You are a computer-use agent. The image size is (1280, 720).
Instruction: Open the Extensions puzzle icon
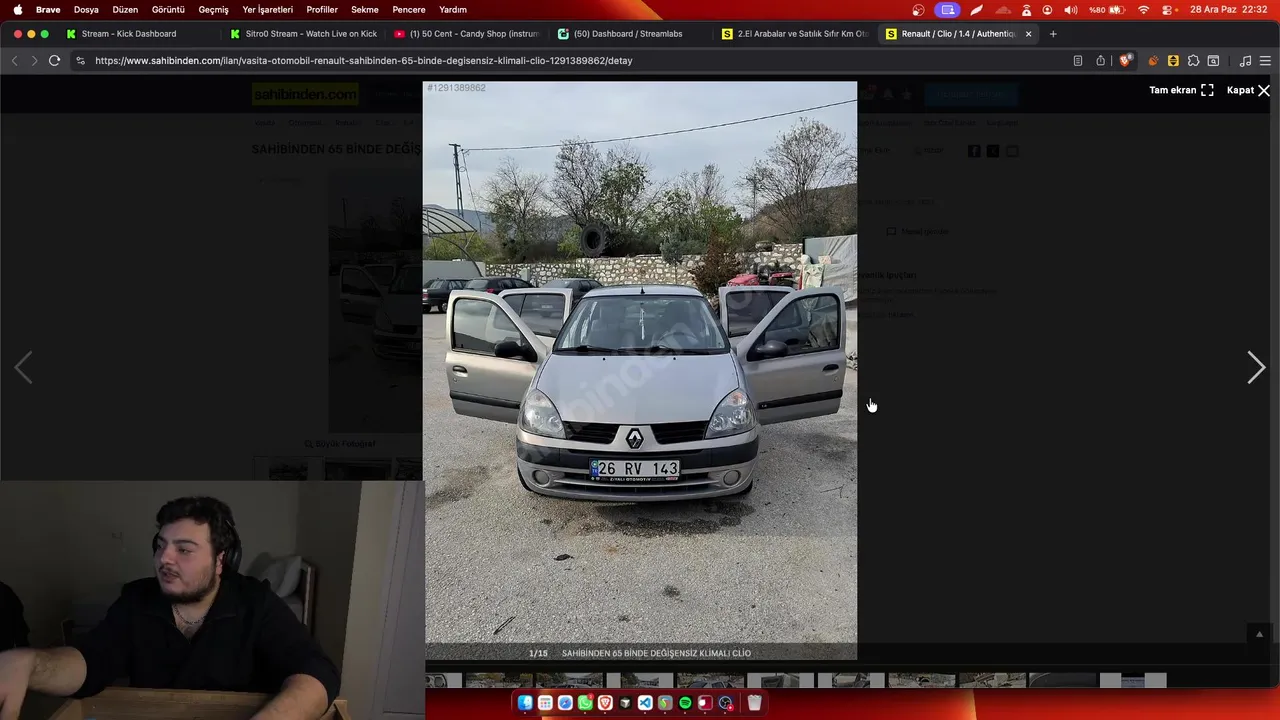coord(1193,60)
